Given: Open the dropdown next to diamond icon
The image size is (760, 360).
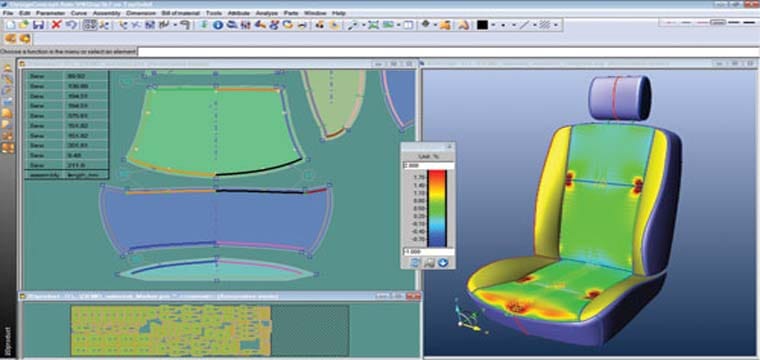Looking at the screenshot, I should (x=435, y=25).
